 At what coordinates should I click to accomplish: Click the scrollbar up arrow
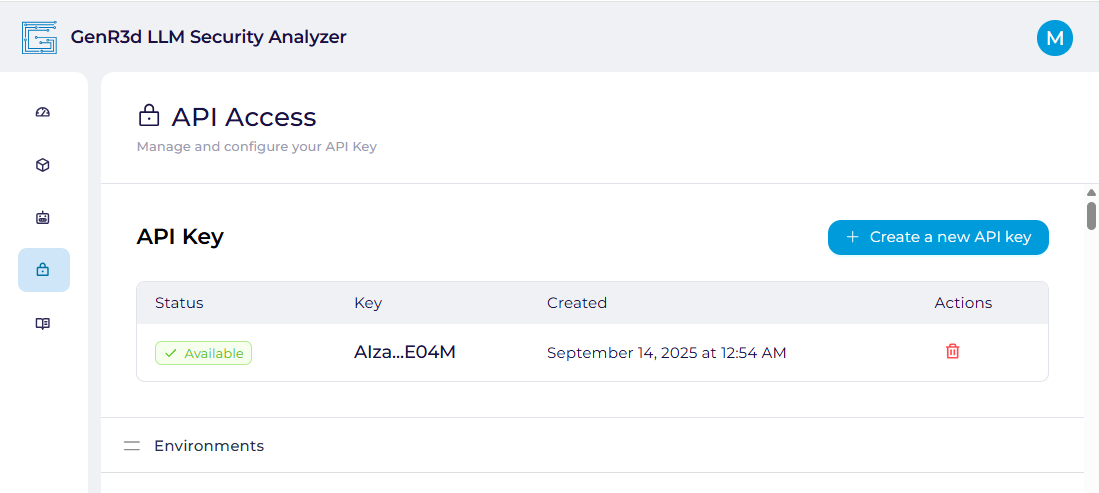[1091, 192]
